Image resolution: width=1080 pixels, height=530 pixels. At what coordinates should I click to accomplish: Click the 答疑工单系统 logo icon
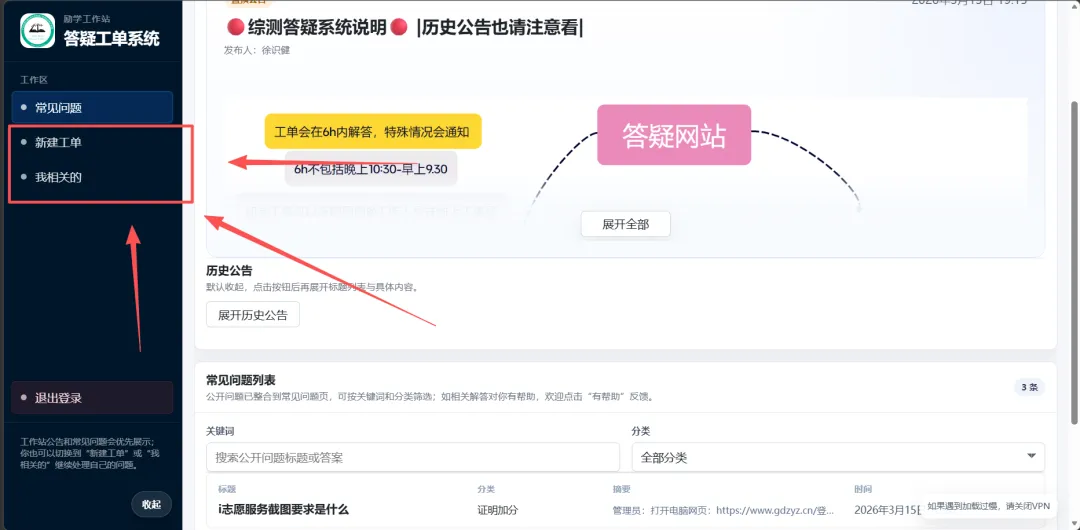(x=37, y=31)
